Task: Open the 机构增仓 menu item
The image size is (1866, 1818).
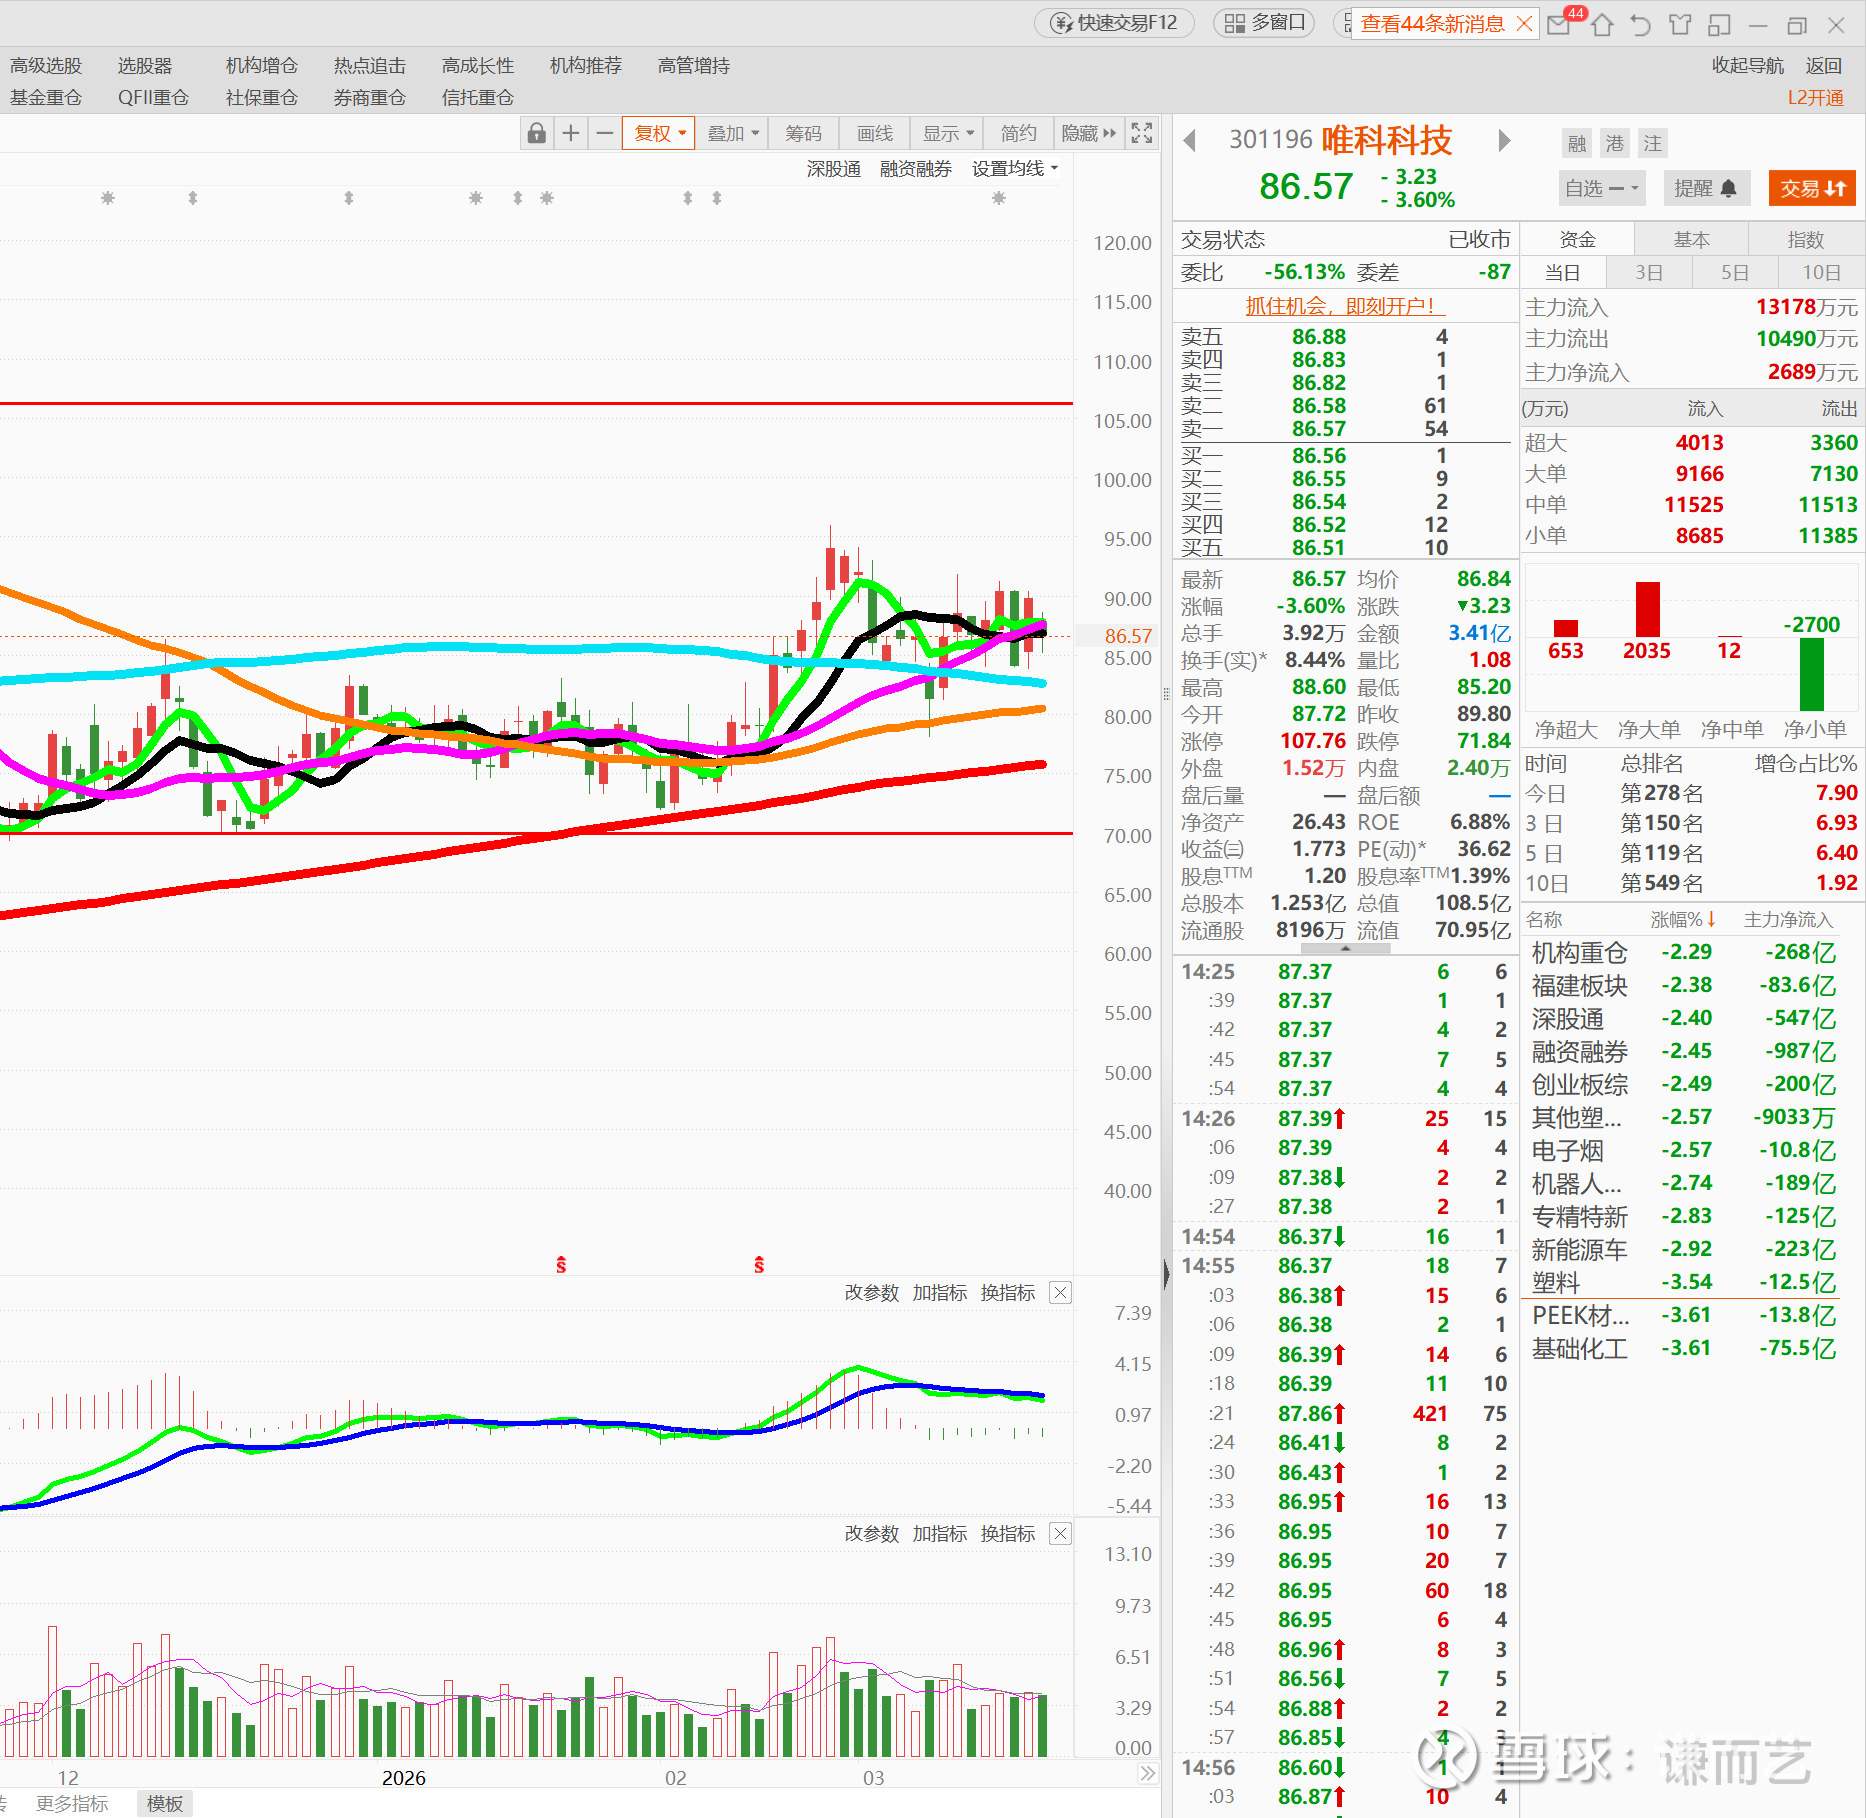Action: click(x=262, y=65)
